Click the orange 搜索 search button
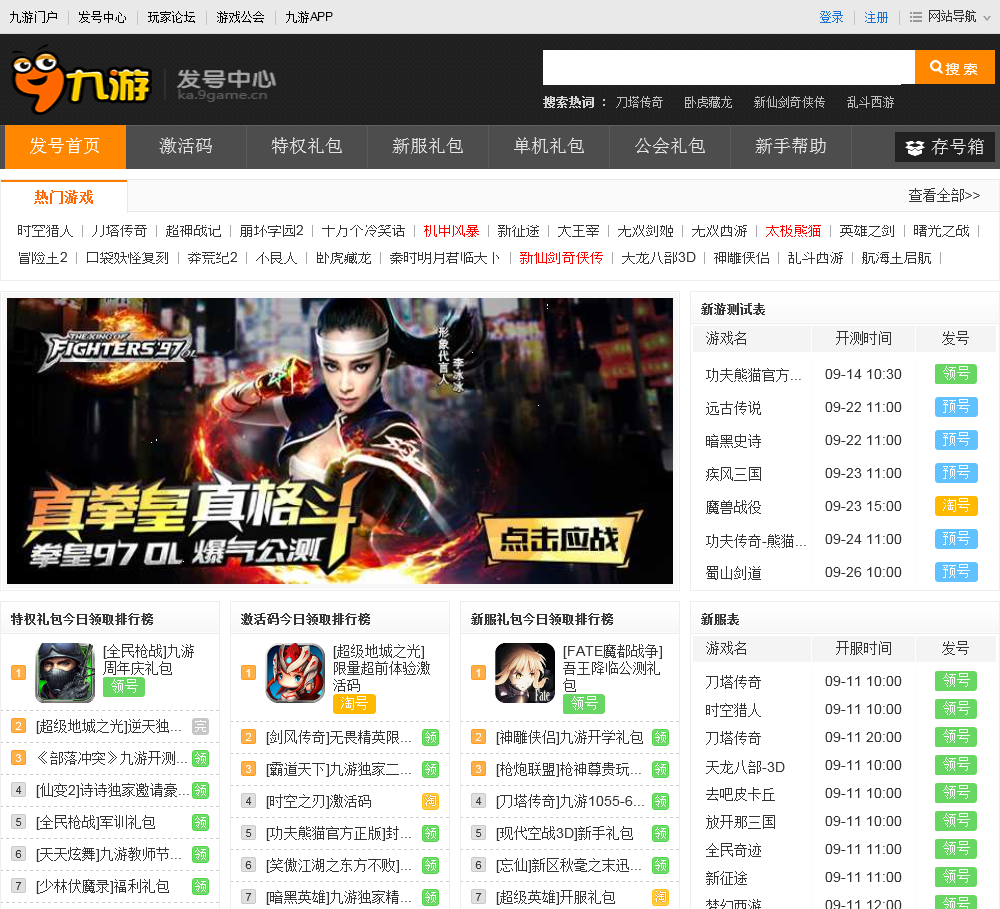This screenshot has height=909, width=1000. click(x=954, y=68)
